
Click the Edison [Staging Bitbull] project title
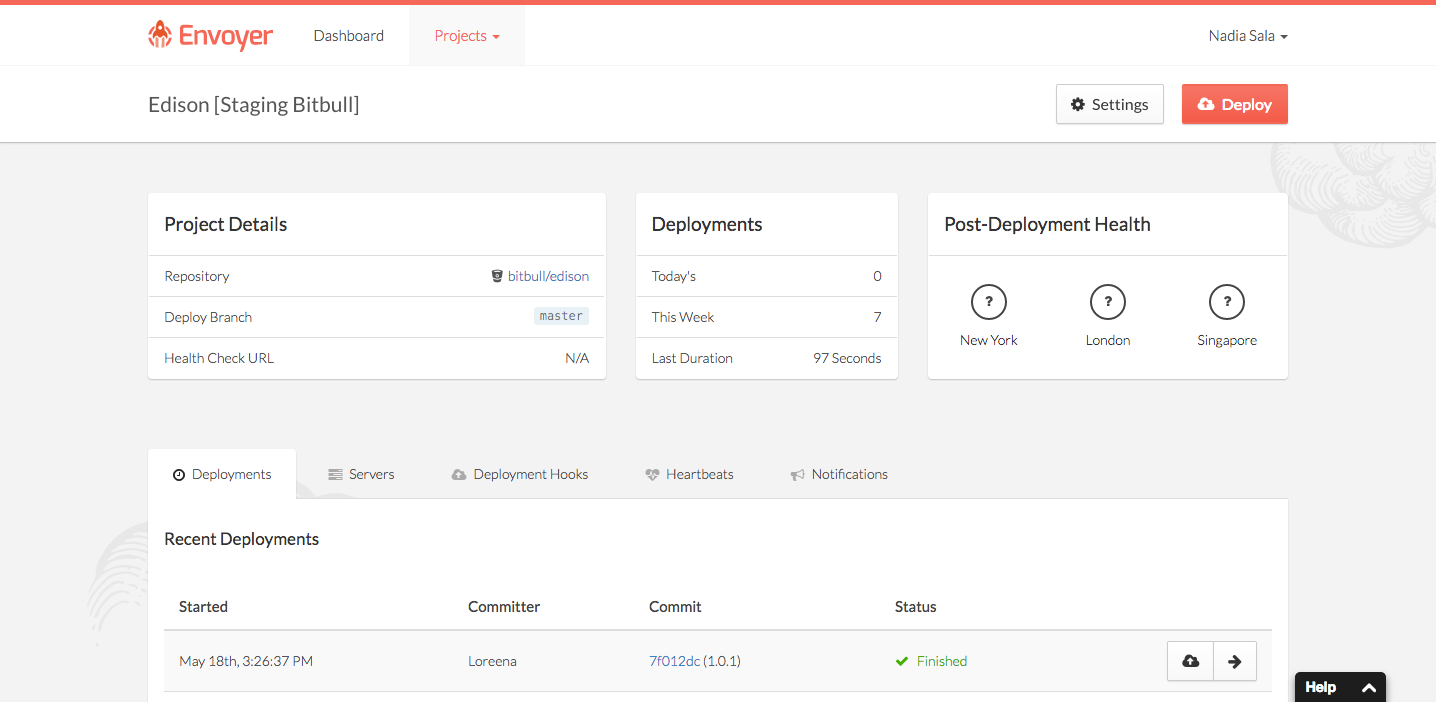[254, 104]
